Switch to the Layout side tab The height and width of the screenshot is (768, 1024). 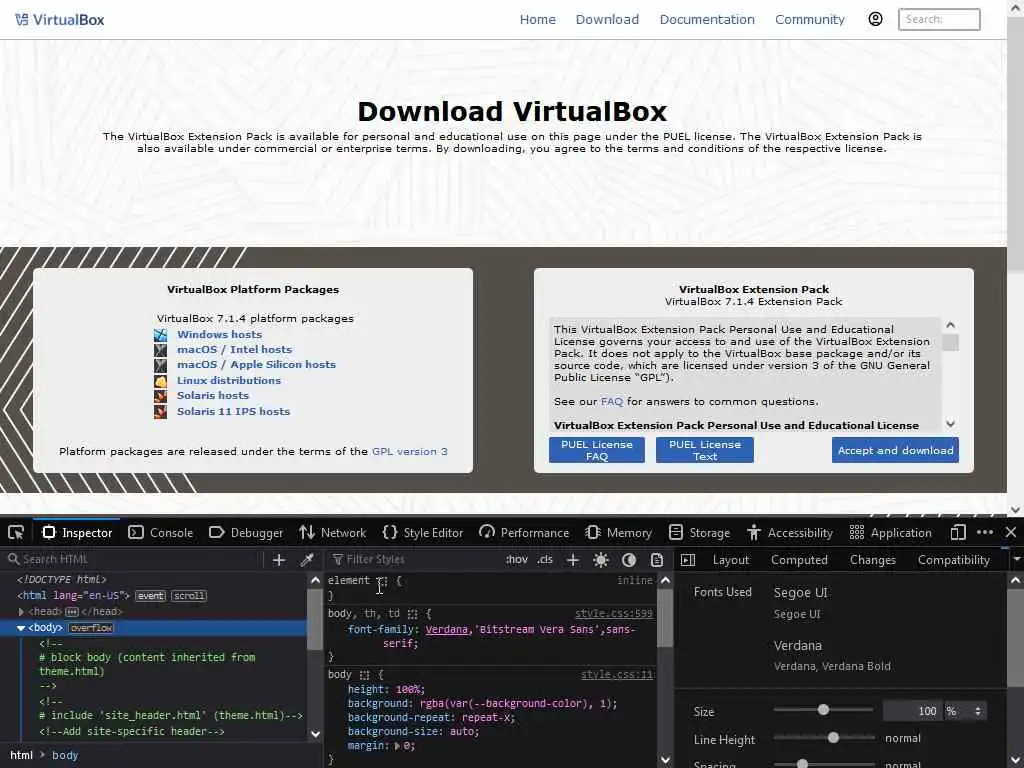731,560
